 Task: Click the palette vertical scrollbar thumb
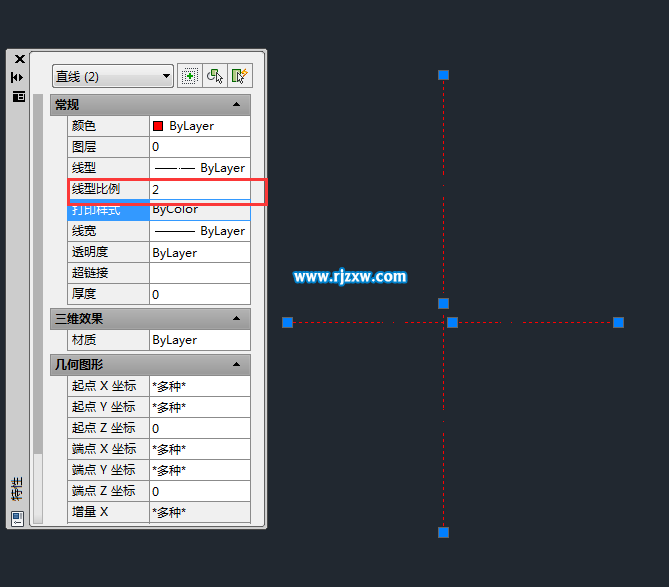click(x=38, y=274)
